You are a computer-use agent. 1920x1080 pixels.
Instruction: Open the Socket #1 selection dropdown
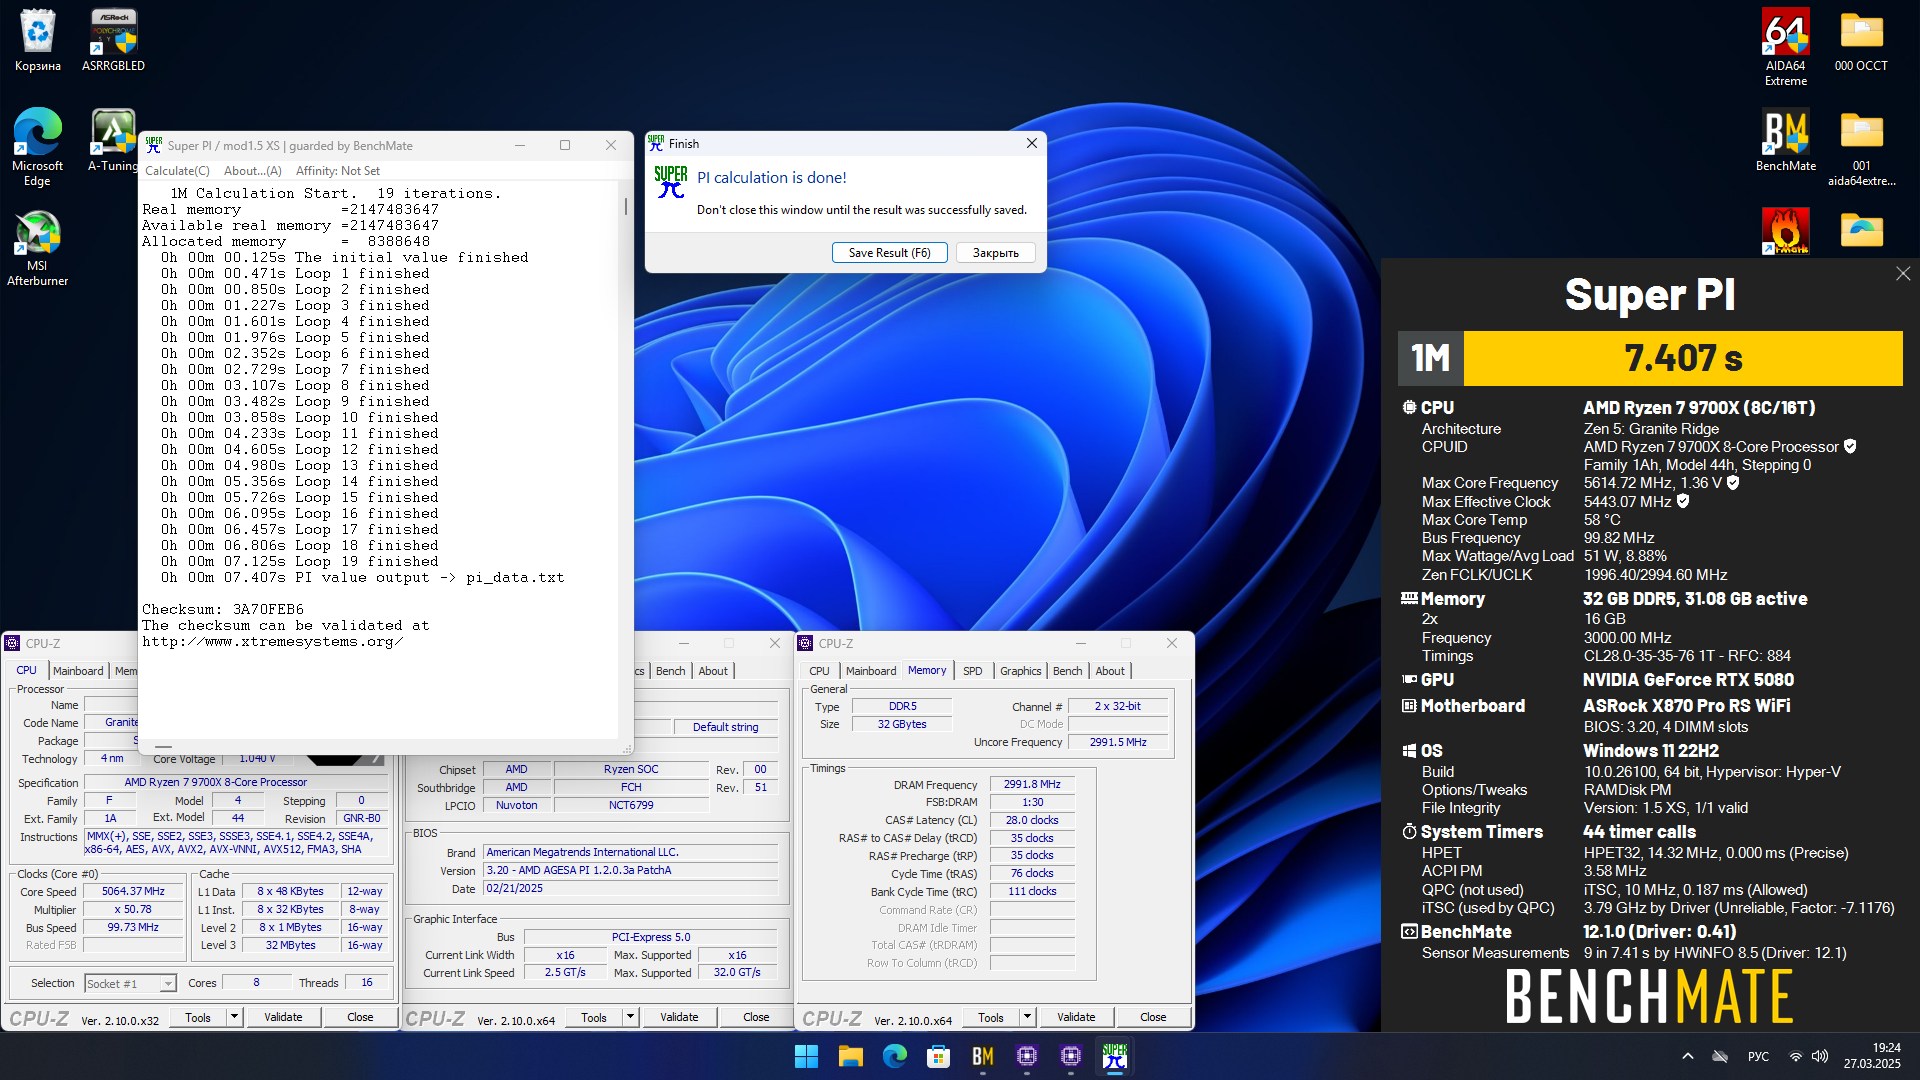[131, 984]
